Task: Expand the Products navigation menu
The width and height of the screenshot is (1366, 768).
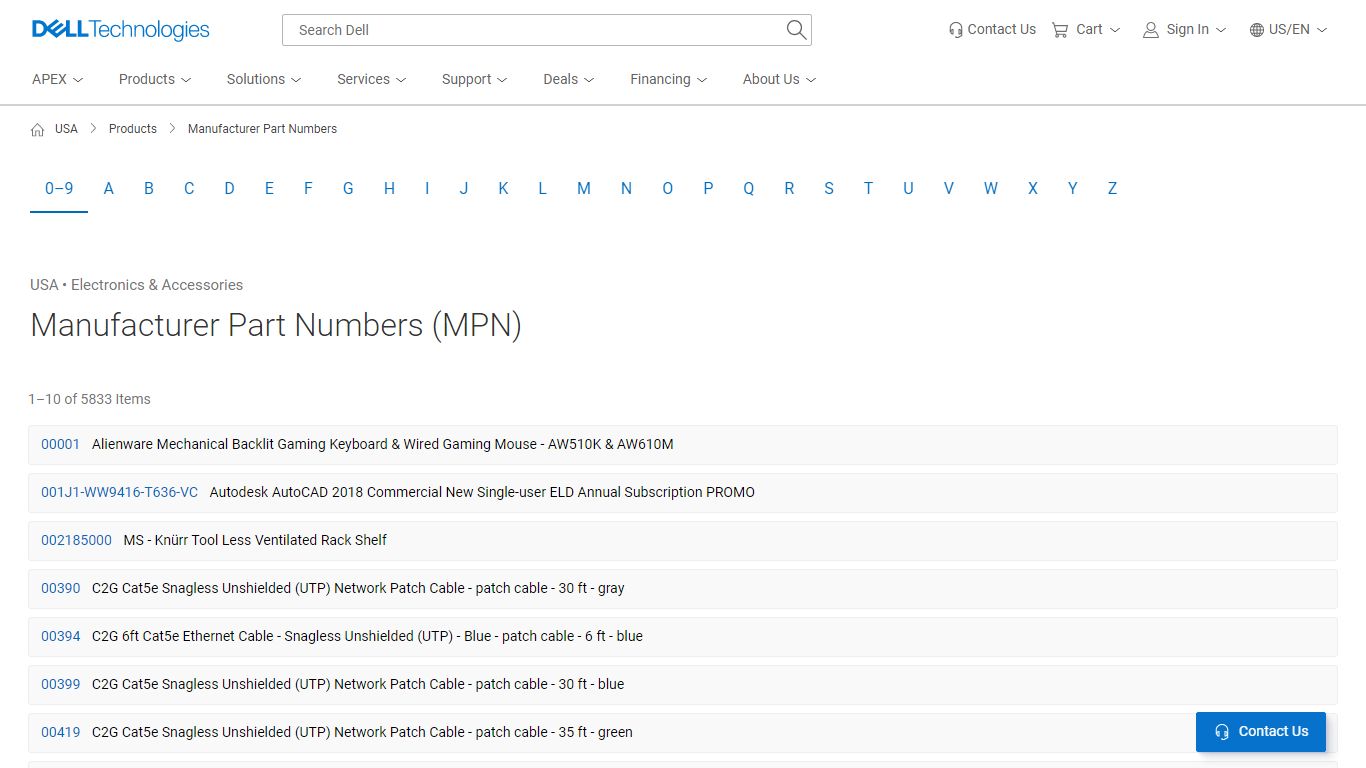Action: point(155,79)
